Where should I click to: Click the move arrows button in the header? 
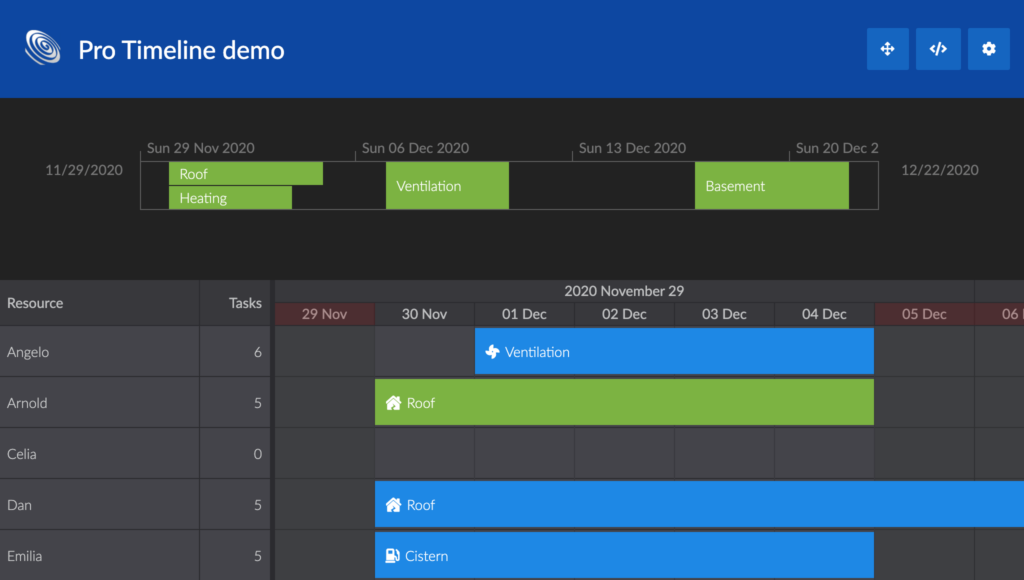click(x=888, y=48)
